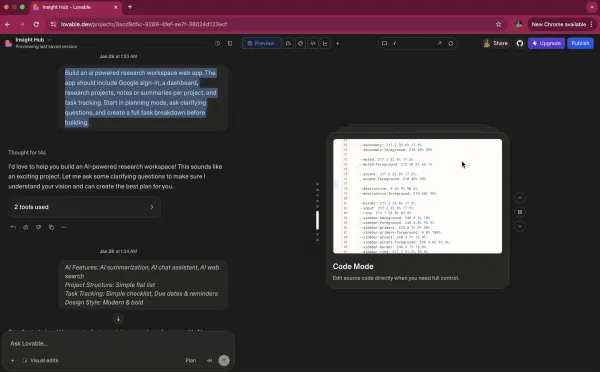Open the Cloud view in toolbar

[x=288, y=43]
